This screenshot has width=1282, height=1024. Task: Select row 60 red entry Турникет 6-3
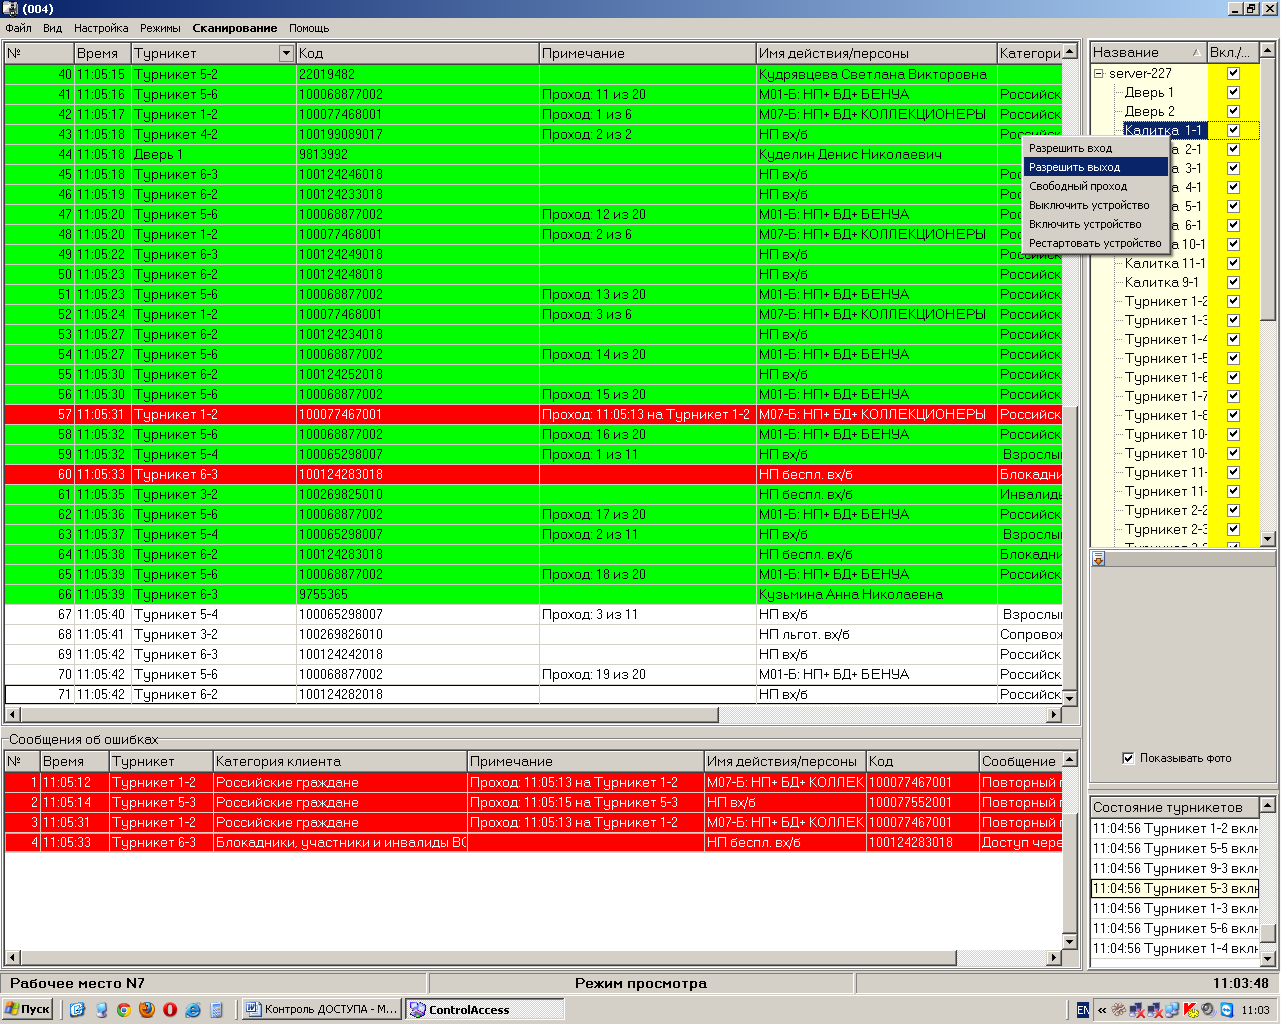coord(533,474)
